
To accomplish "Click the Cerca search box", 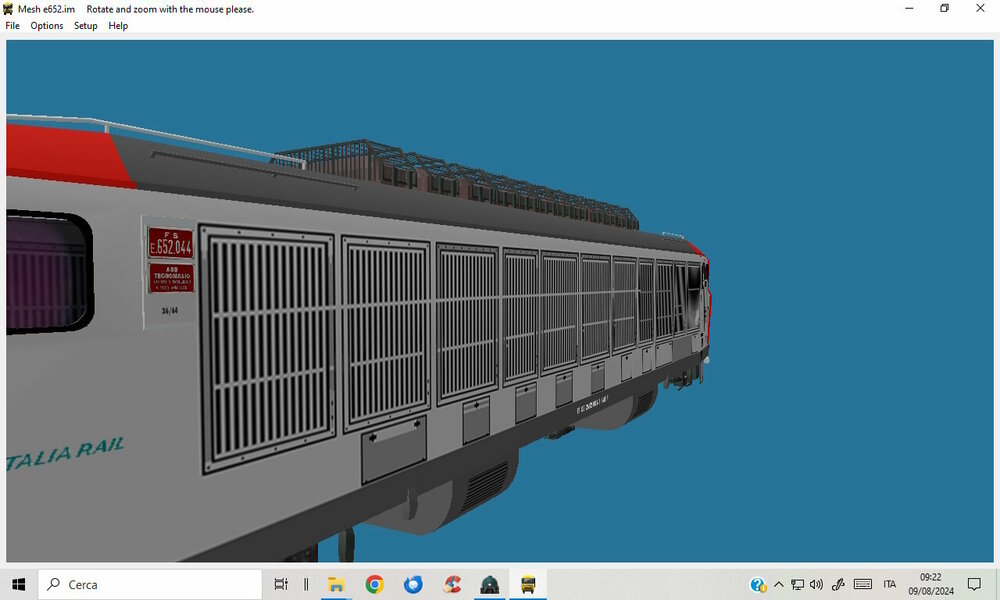I will tap(150, 584).
